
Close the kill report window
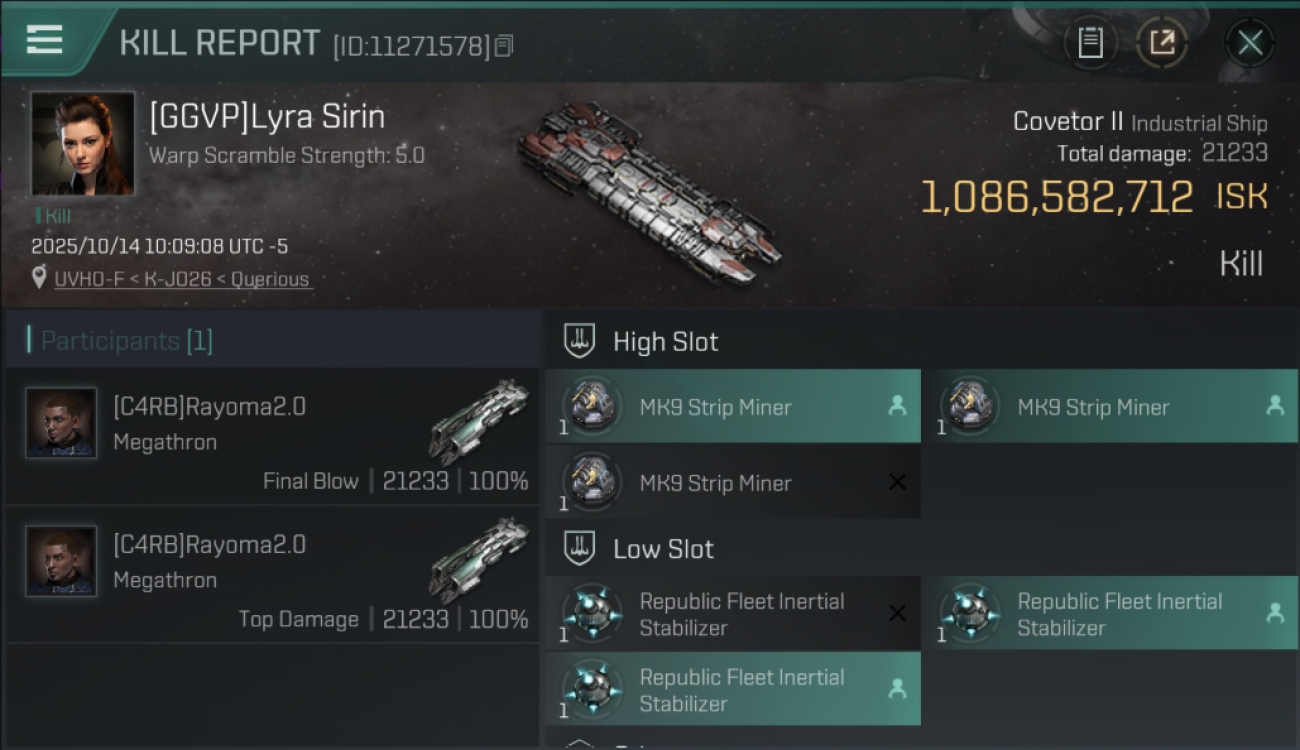(1250, 43)
